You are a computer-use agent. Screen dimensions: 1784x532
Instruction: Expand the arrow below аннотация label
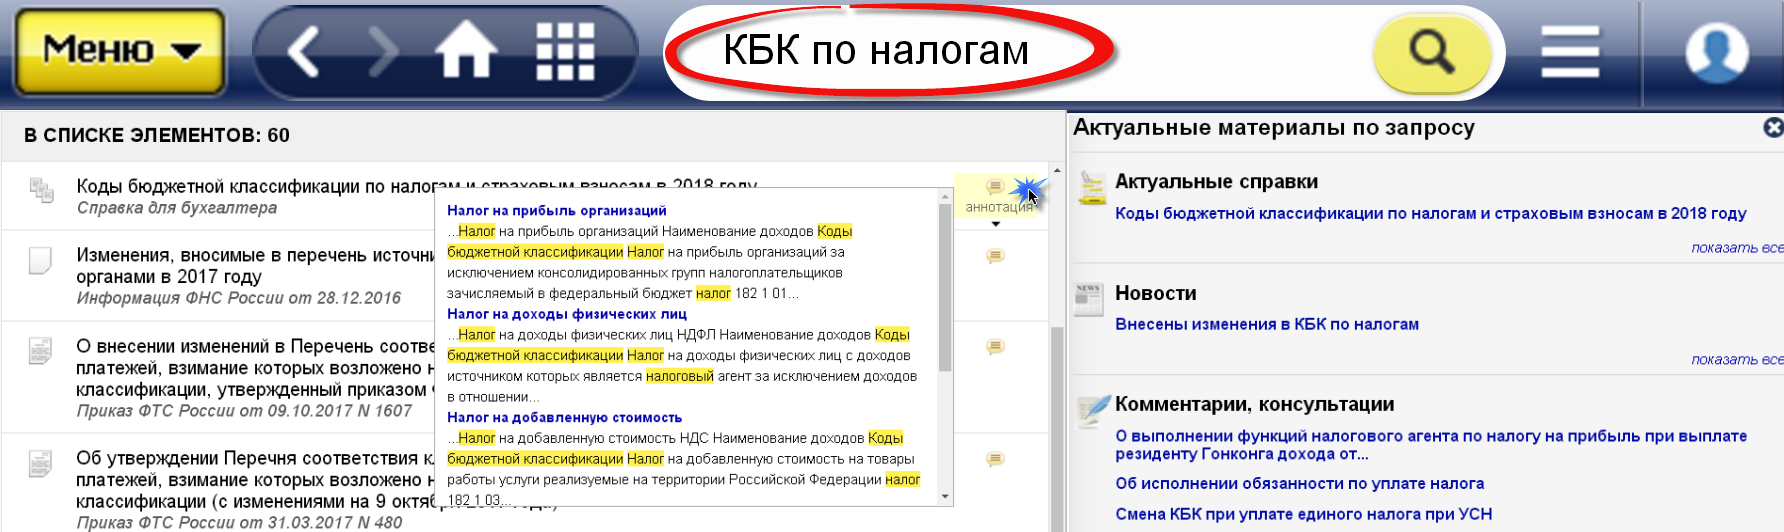[x=996, y=224]
